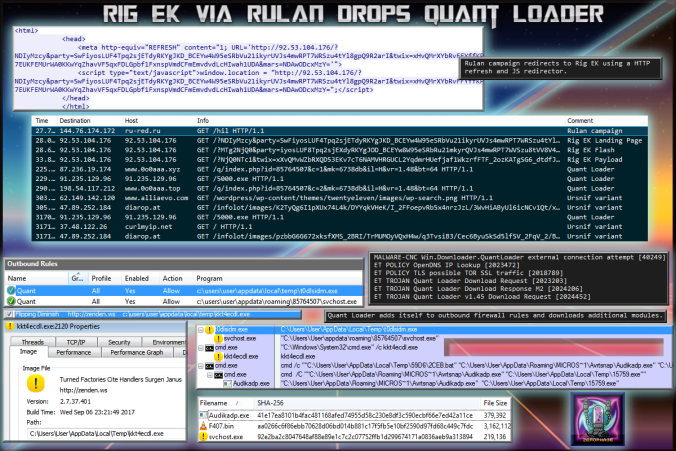The width and height of the screenshot is (676, 451).
Task: Click console icon of cmd.exe running 2CEB.bat
Action: (210, 366)
